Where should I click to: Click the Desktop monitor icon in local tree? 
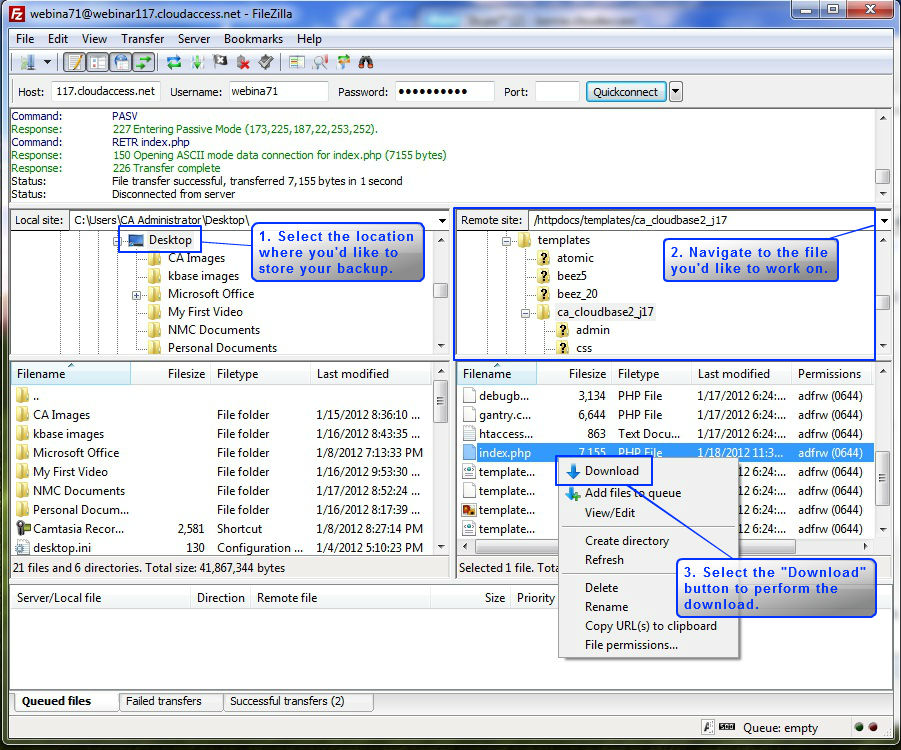pos(136,240)
